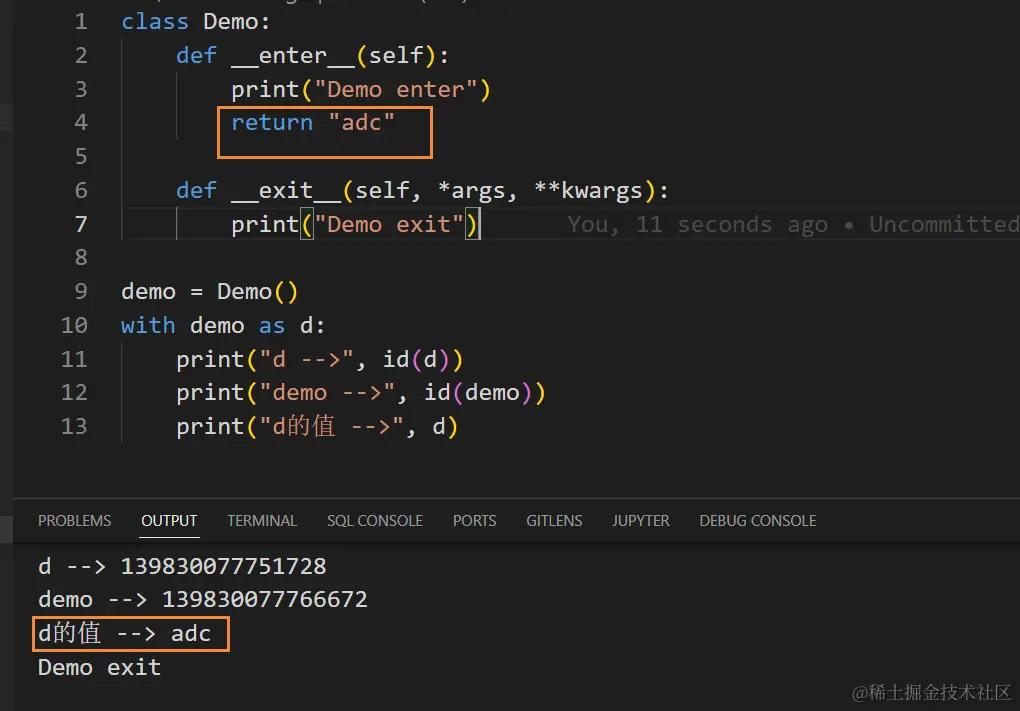Click the 'def __exit__' method definition

pos(422,191)
